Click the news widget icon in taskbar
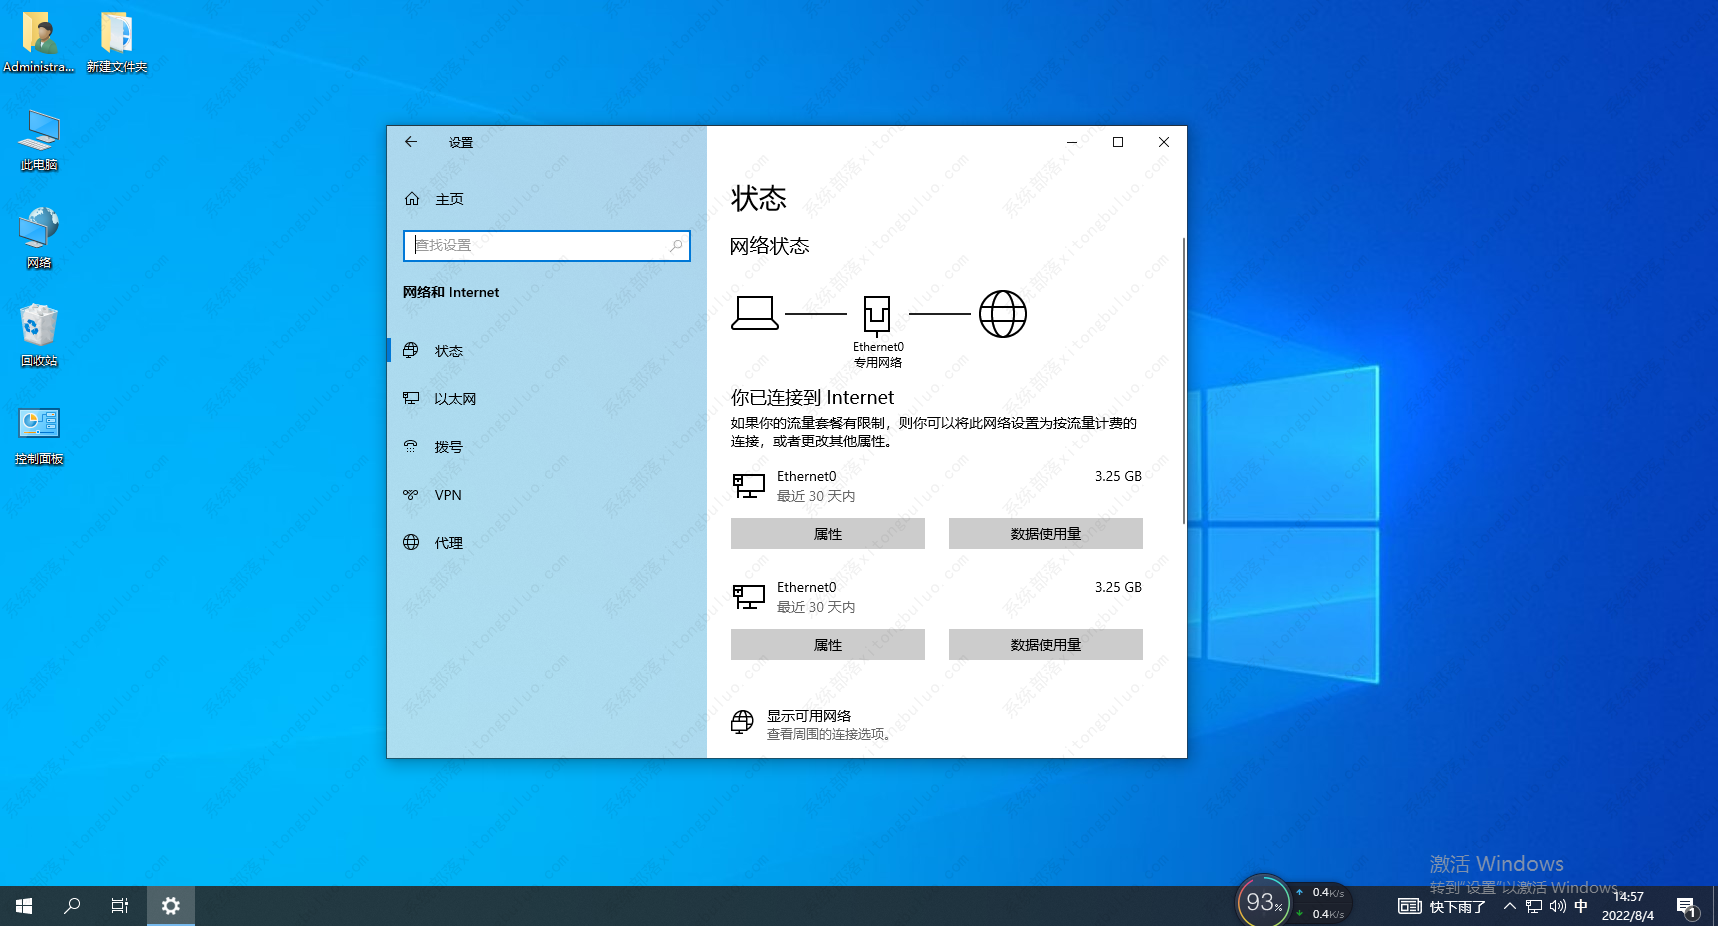The width and height of the screenshot is (1718, 926). point(1410,906)
